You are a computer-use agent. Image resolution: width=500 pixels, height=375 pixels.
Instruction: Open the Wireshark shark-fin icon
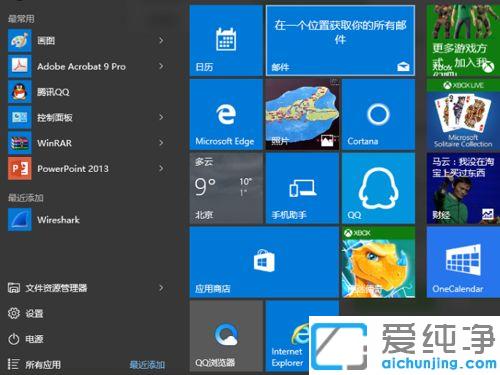pos(20,220)
